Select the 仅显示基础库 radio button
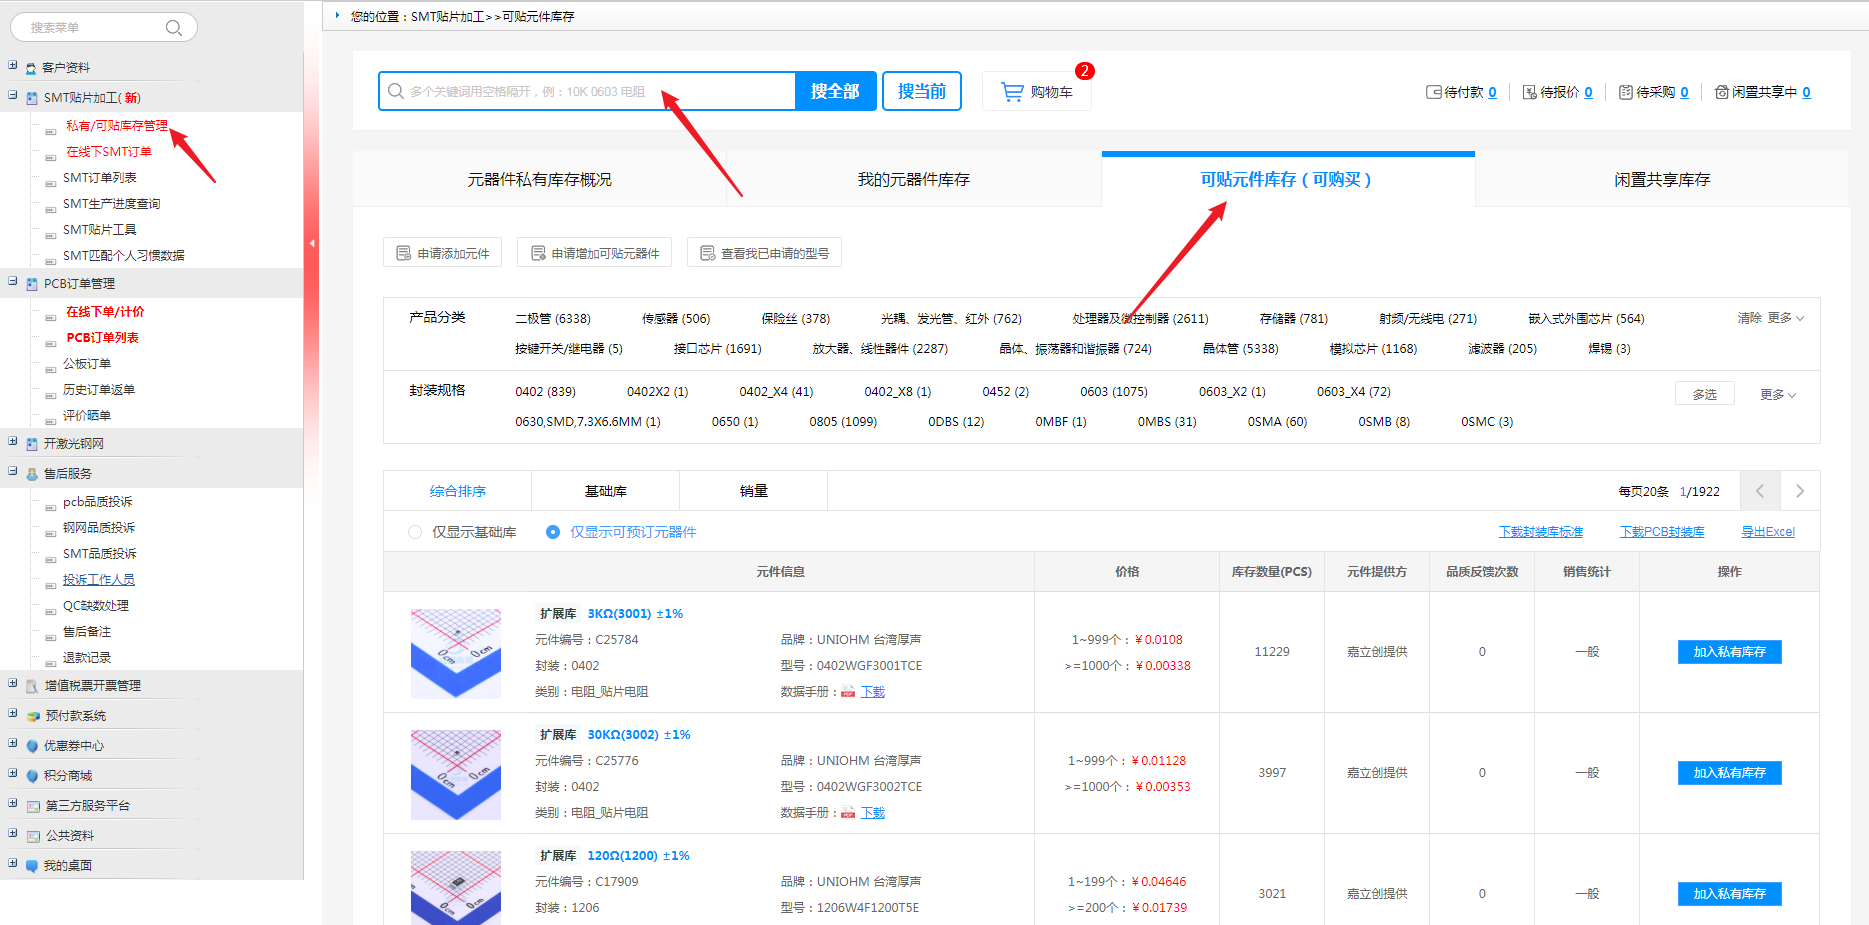This screenshot has width=1869, height=925. (415, 532)
